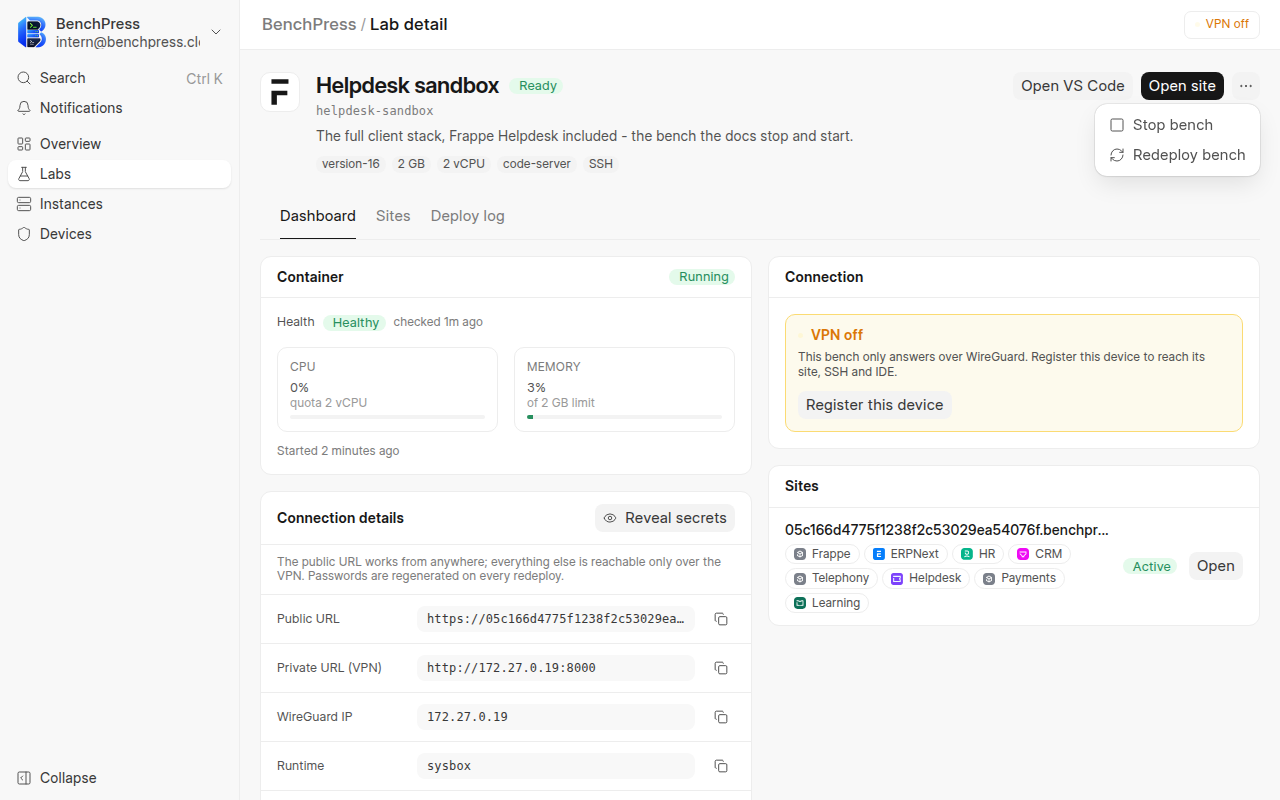Click the Payments app tag
Image resolution: width=1280 pixels, height=800 pixels.
(1019, 578)
